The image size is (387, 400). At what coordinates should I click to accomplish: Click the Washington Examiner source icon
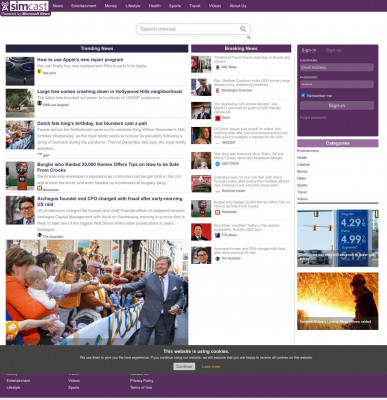click(218, 90)
